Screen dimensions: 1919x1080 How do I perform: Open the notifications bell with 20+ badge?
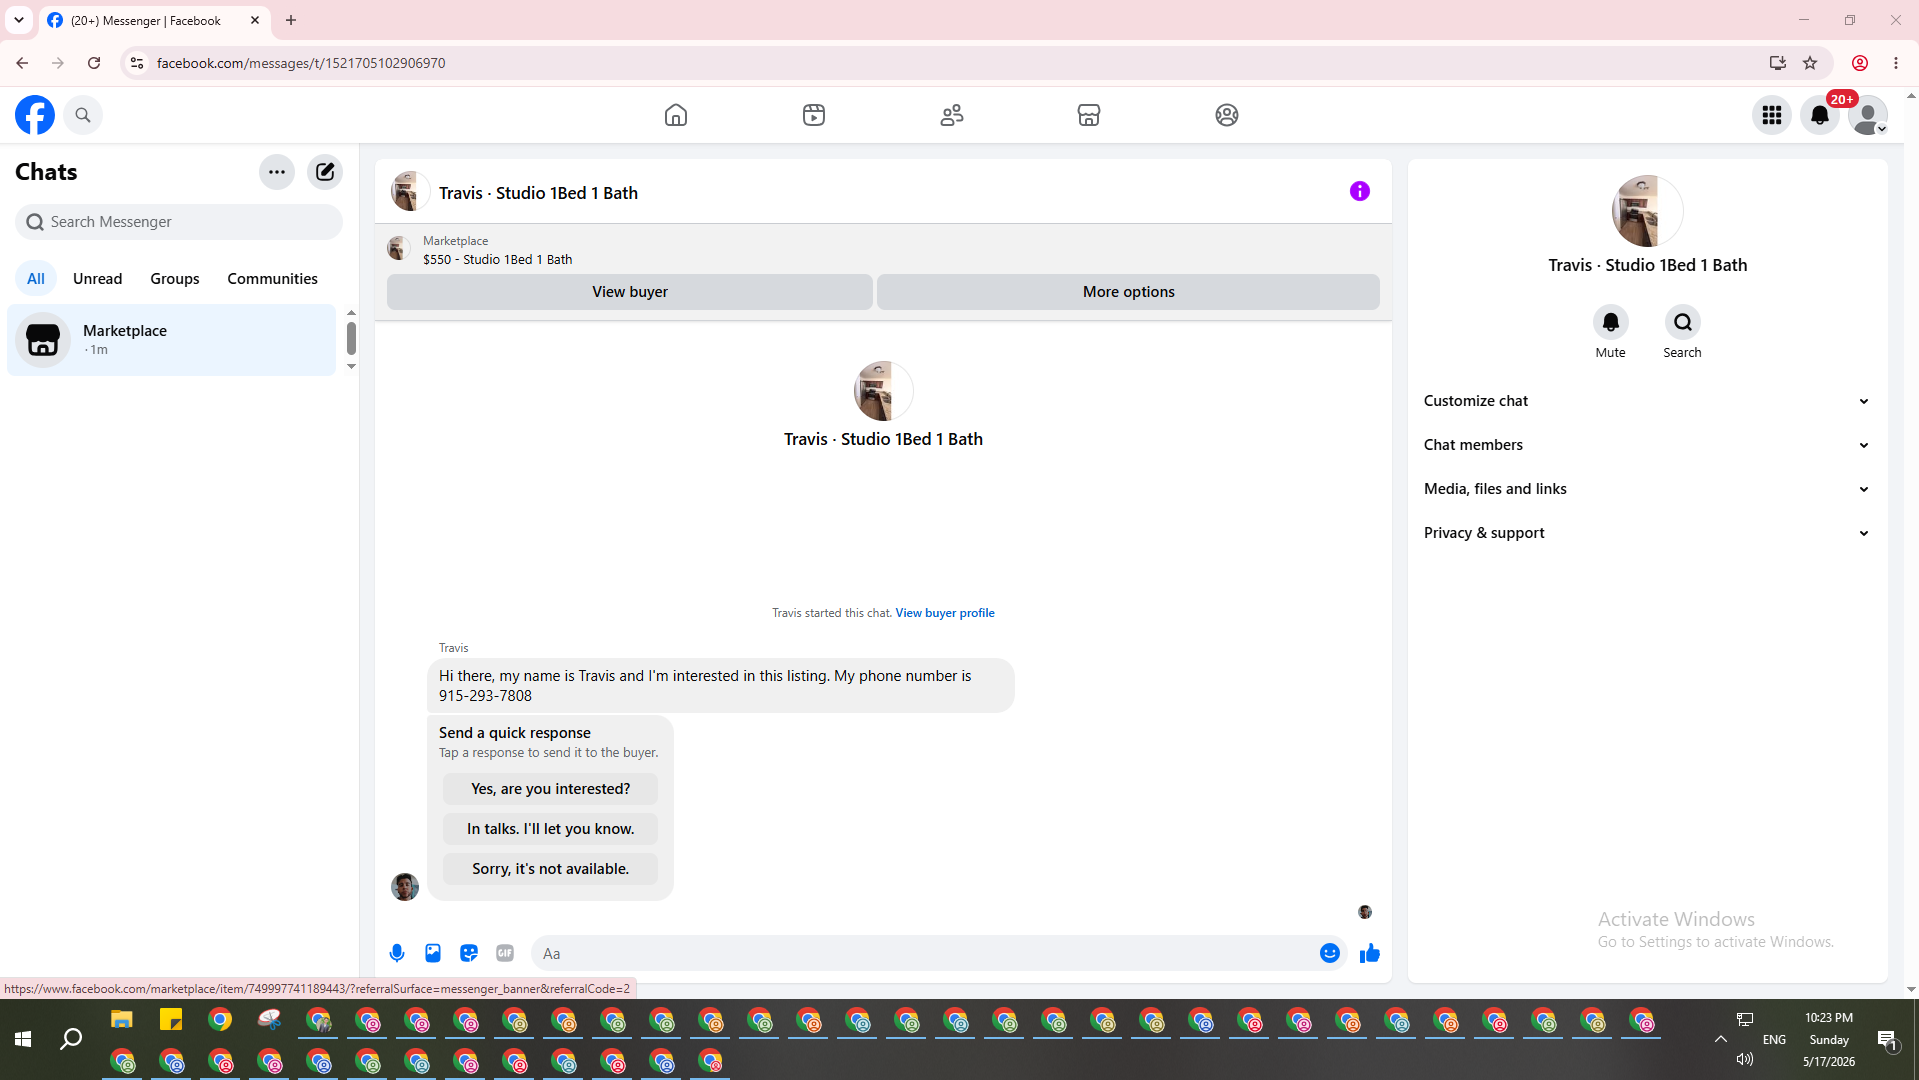pyautogui.click(x=1820, y=115)
